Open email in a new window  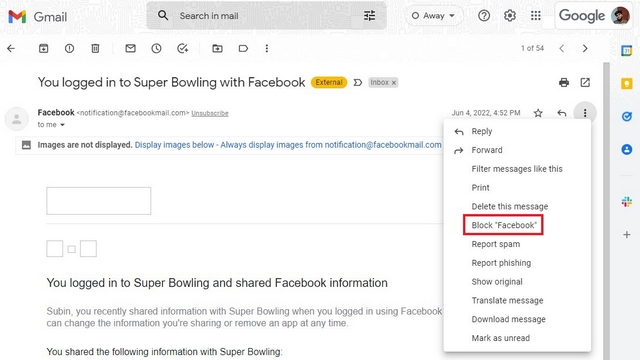(x=585, y=82)
